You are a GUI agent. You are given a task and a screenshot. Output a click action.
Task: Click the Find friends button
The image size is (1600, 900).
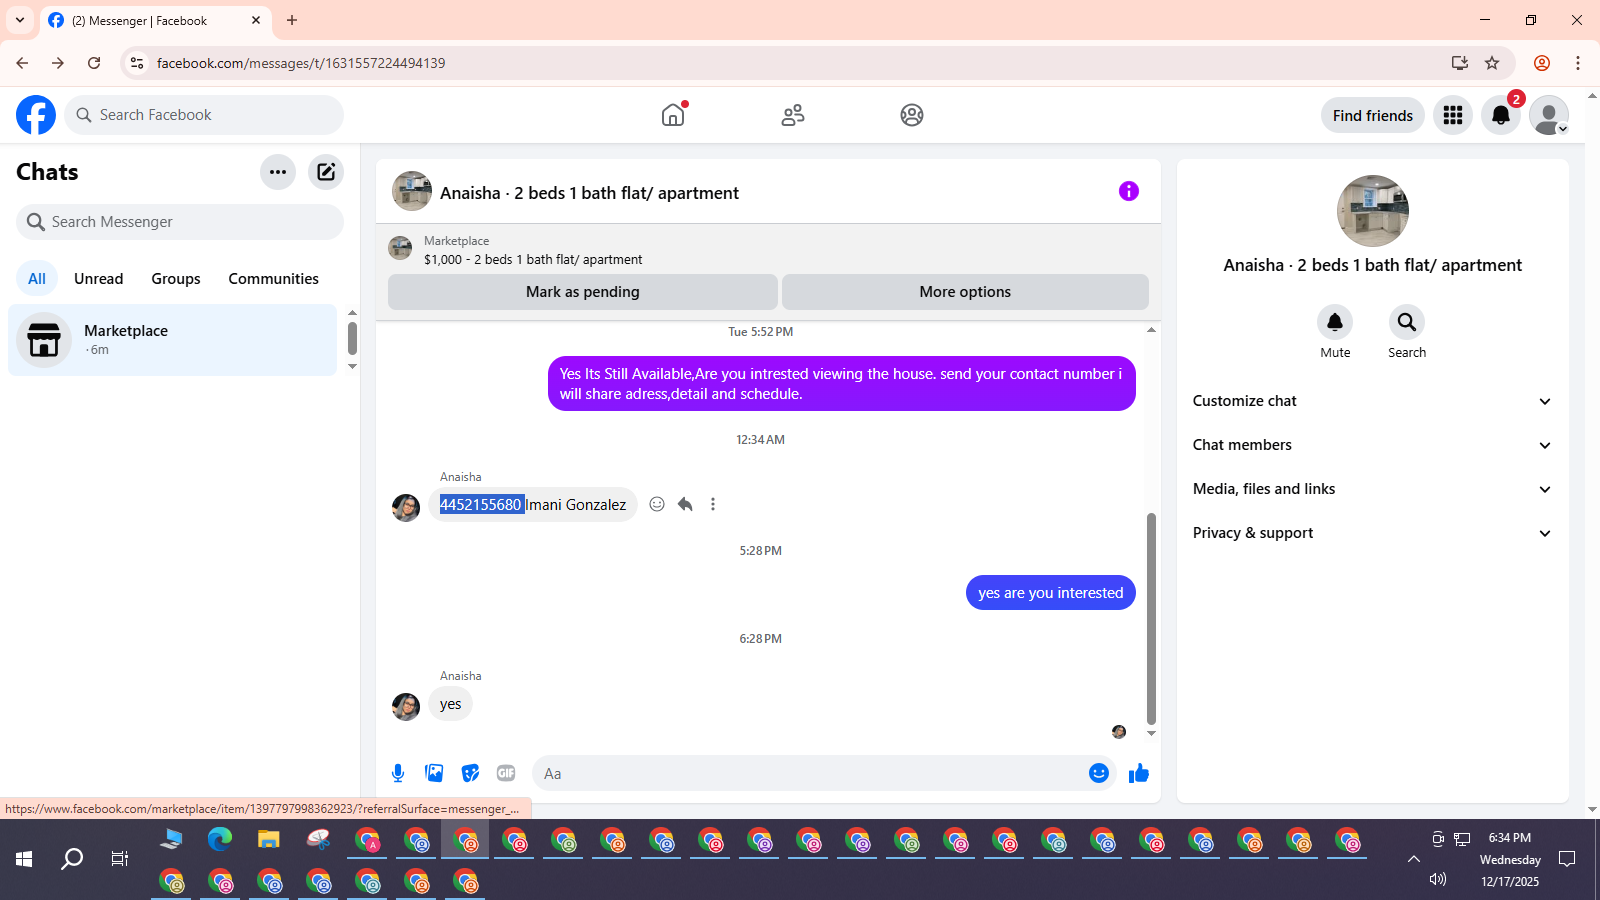pyautogui.click(x=1373, y=115)
